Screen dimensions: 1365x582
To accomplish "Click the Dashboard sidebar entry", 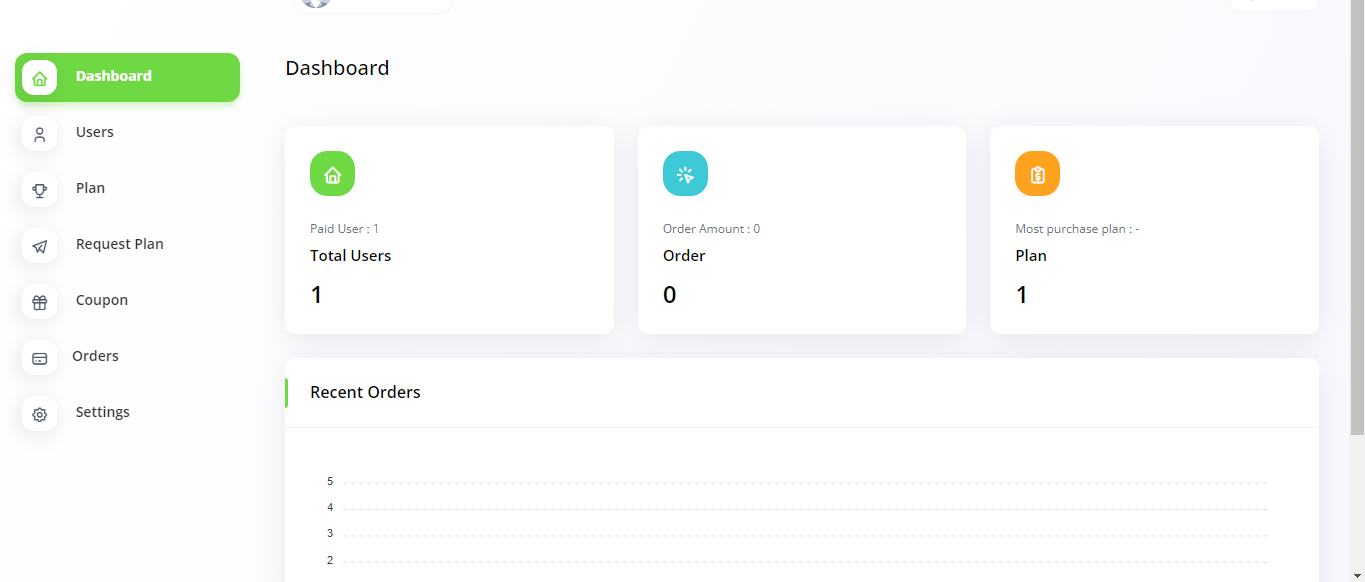I will 113,76.
